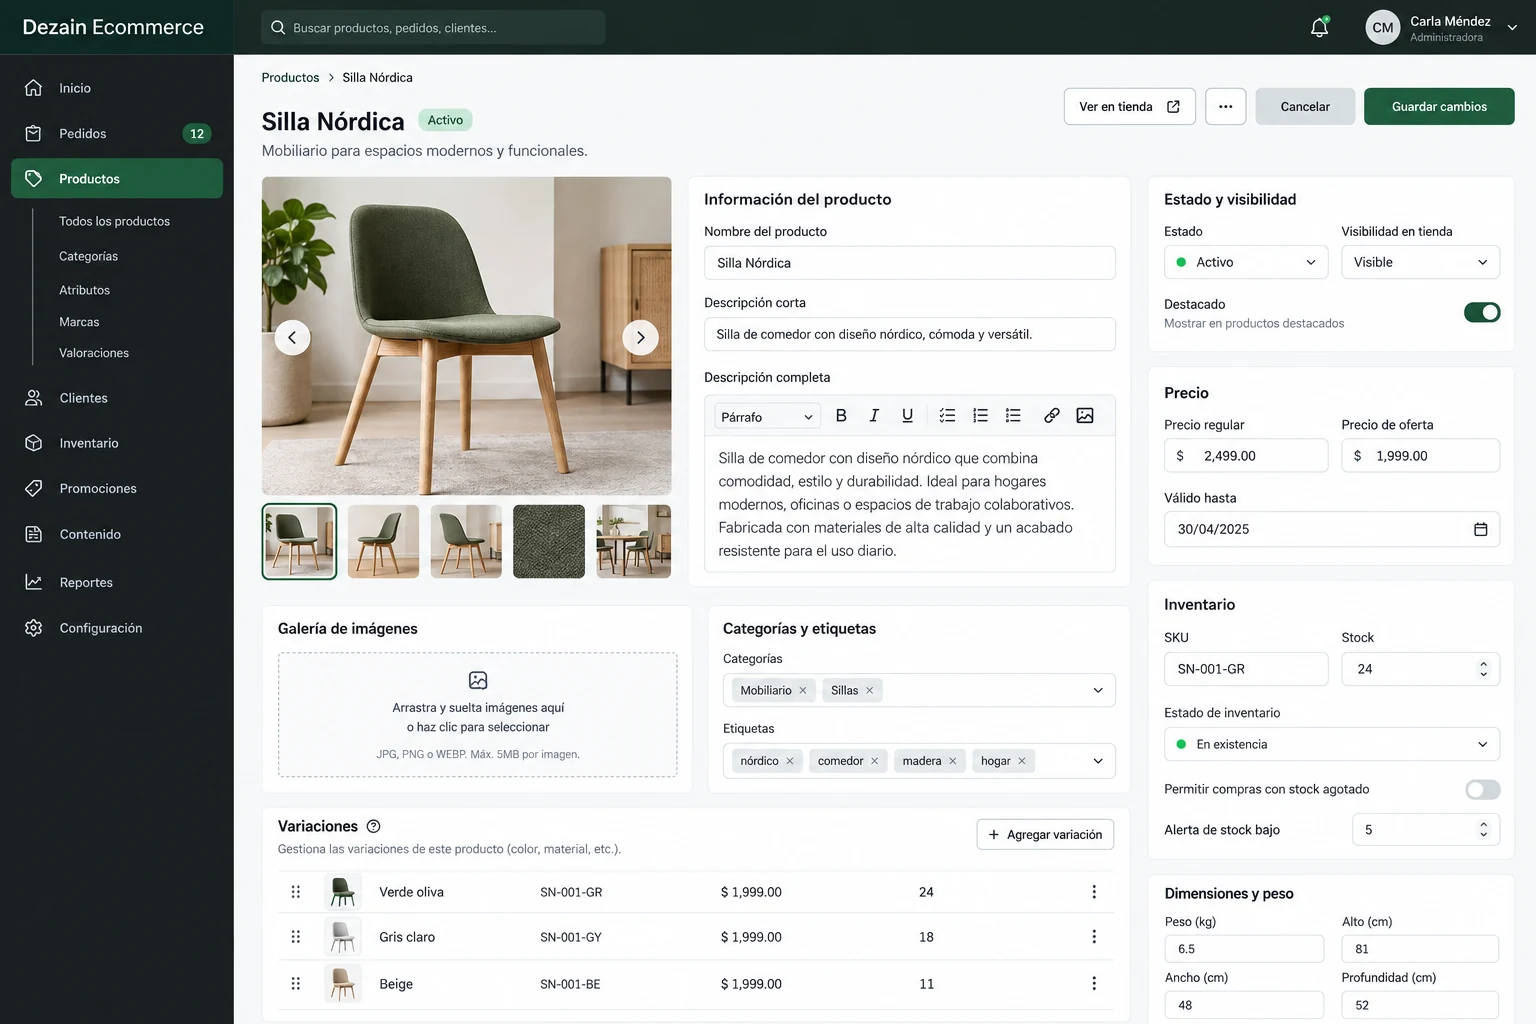Image resolution: width=1536 pixels, height=1024 pixels.
Task: Click Guardar cambios
Action: coord(1439,107)
